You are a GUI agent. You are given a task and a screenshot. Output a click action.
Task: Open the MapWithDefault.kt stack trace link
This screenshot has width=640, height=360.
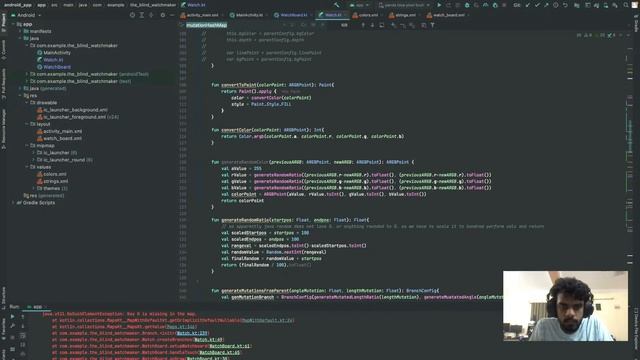coord(267,320)
